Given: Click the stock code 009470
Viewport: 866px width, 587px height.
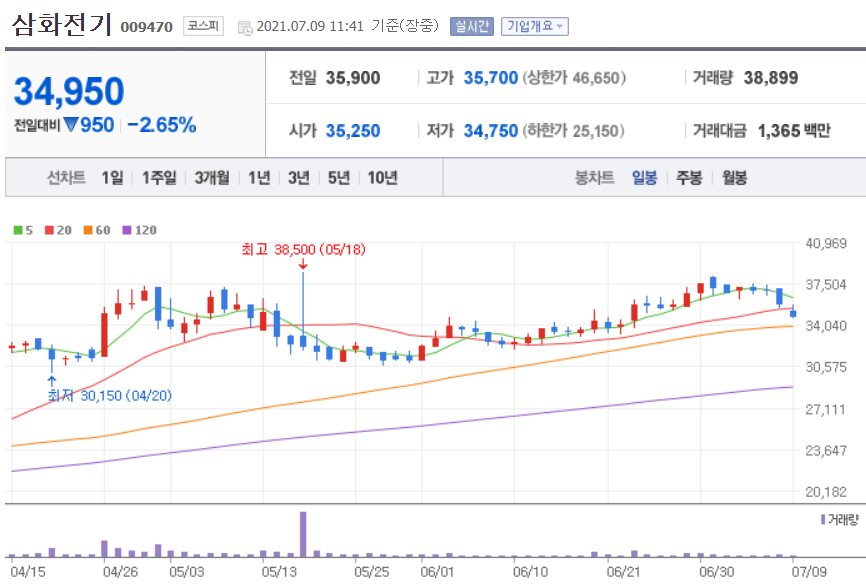Looking at the screenshot, I should pyautogui.click(x=146, y=27).
